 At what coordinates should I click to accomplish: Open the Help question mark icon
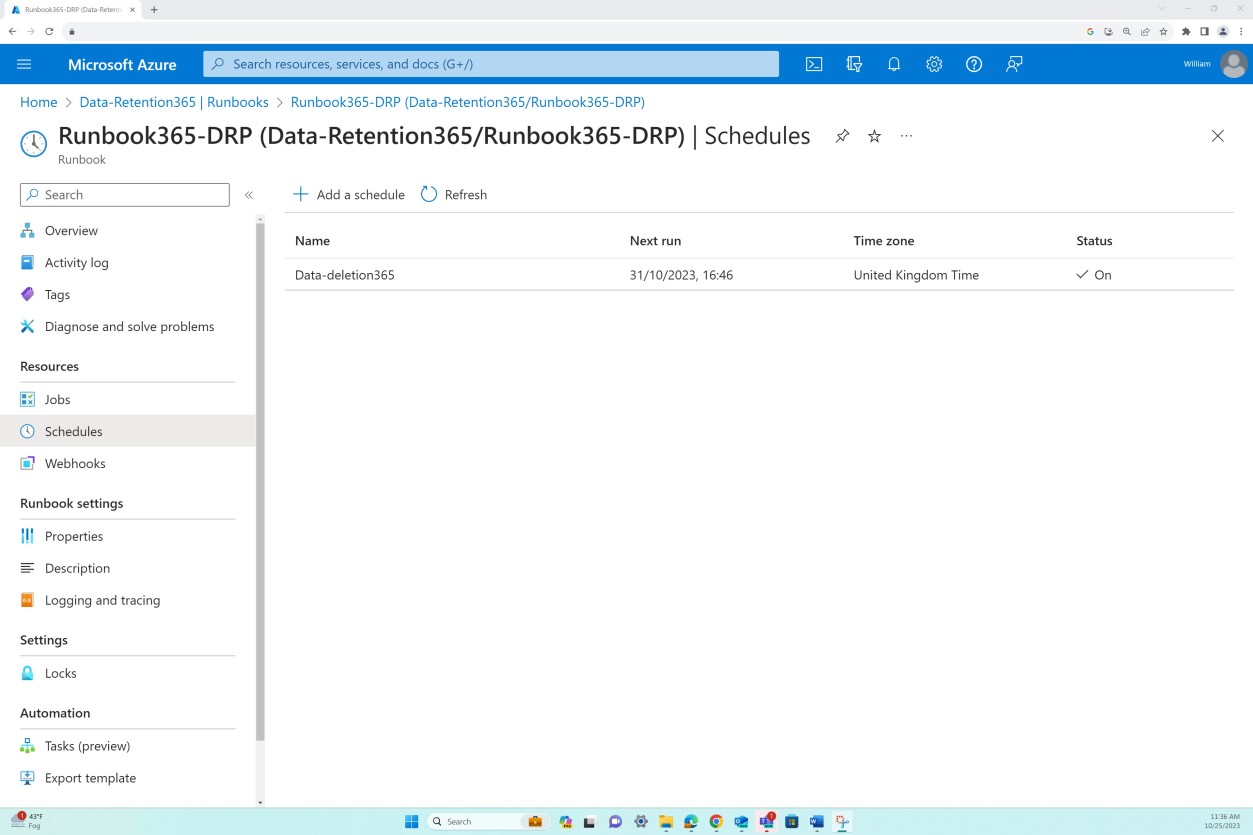[x=973, y=63]
